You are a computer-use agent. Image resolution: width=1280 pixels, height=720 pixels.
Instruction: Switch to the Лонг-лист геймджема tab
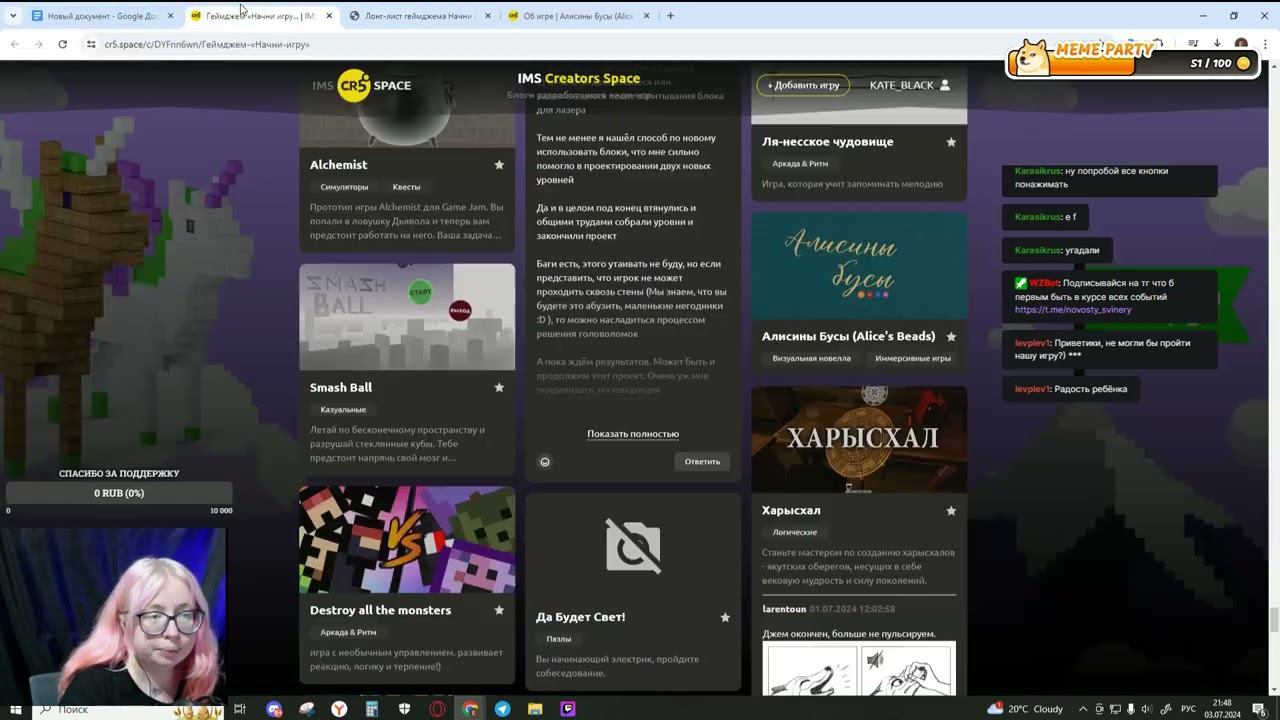click(418, 16)
